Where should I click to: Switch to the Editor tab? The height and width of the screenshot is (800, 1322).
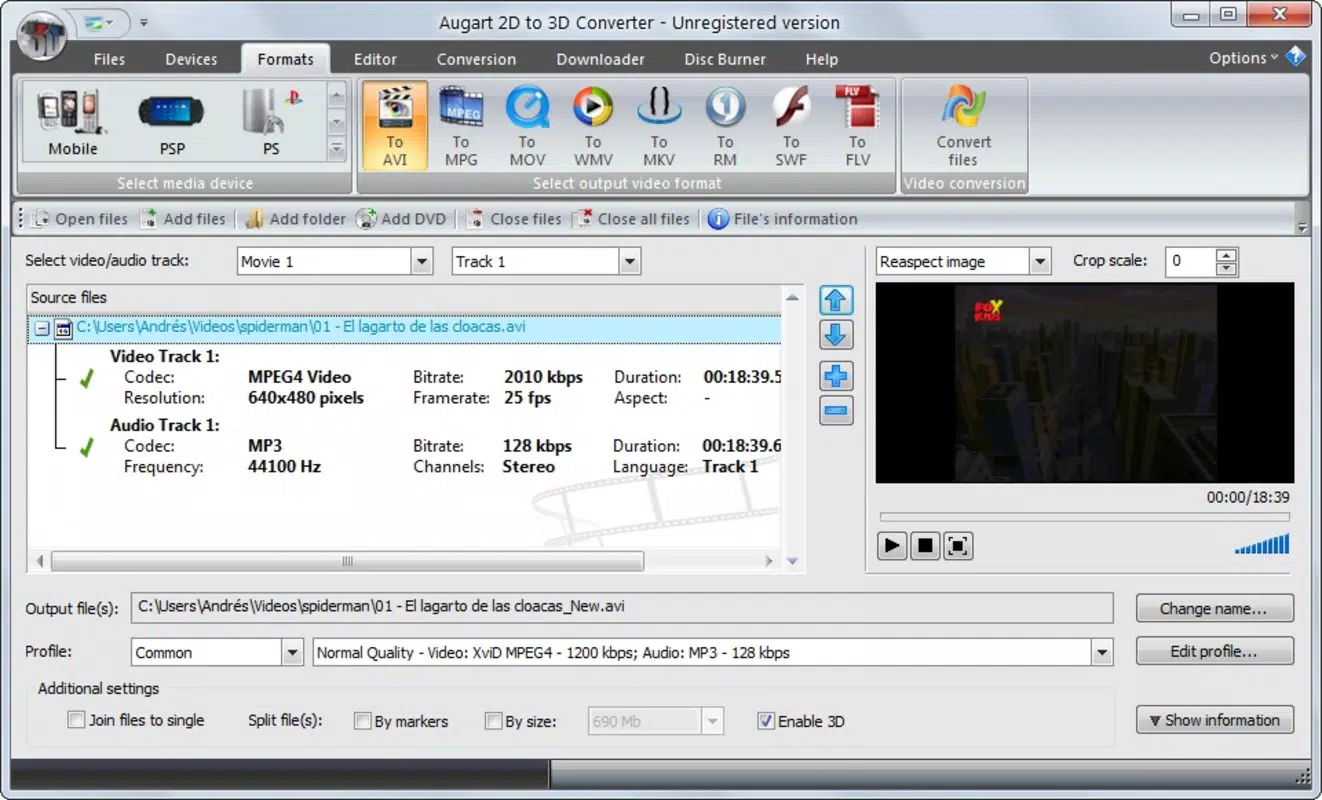coord(375,59)
